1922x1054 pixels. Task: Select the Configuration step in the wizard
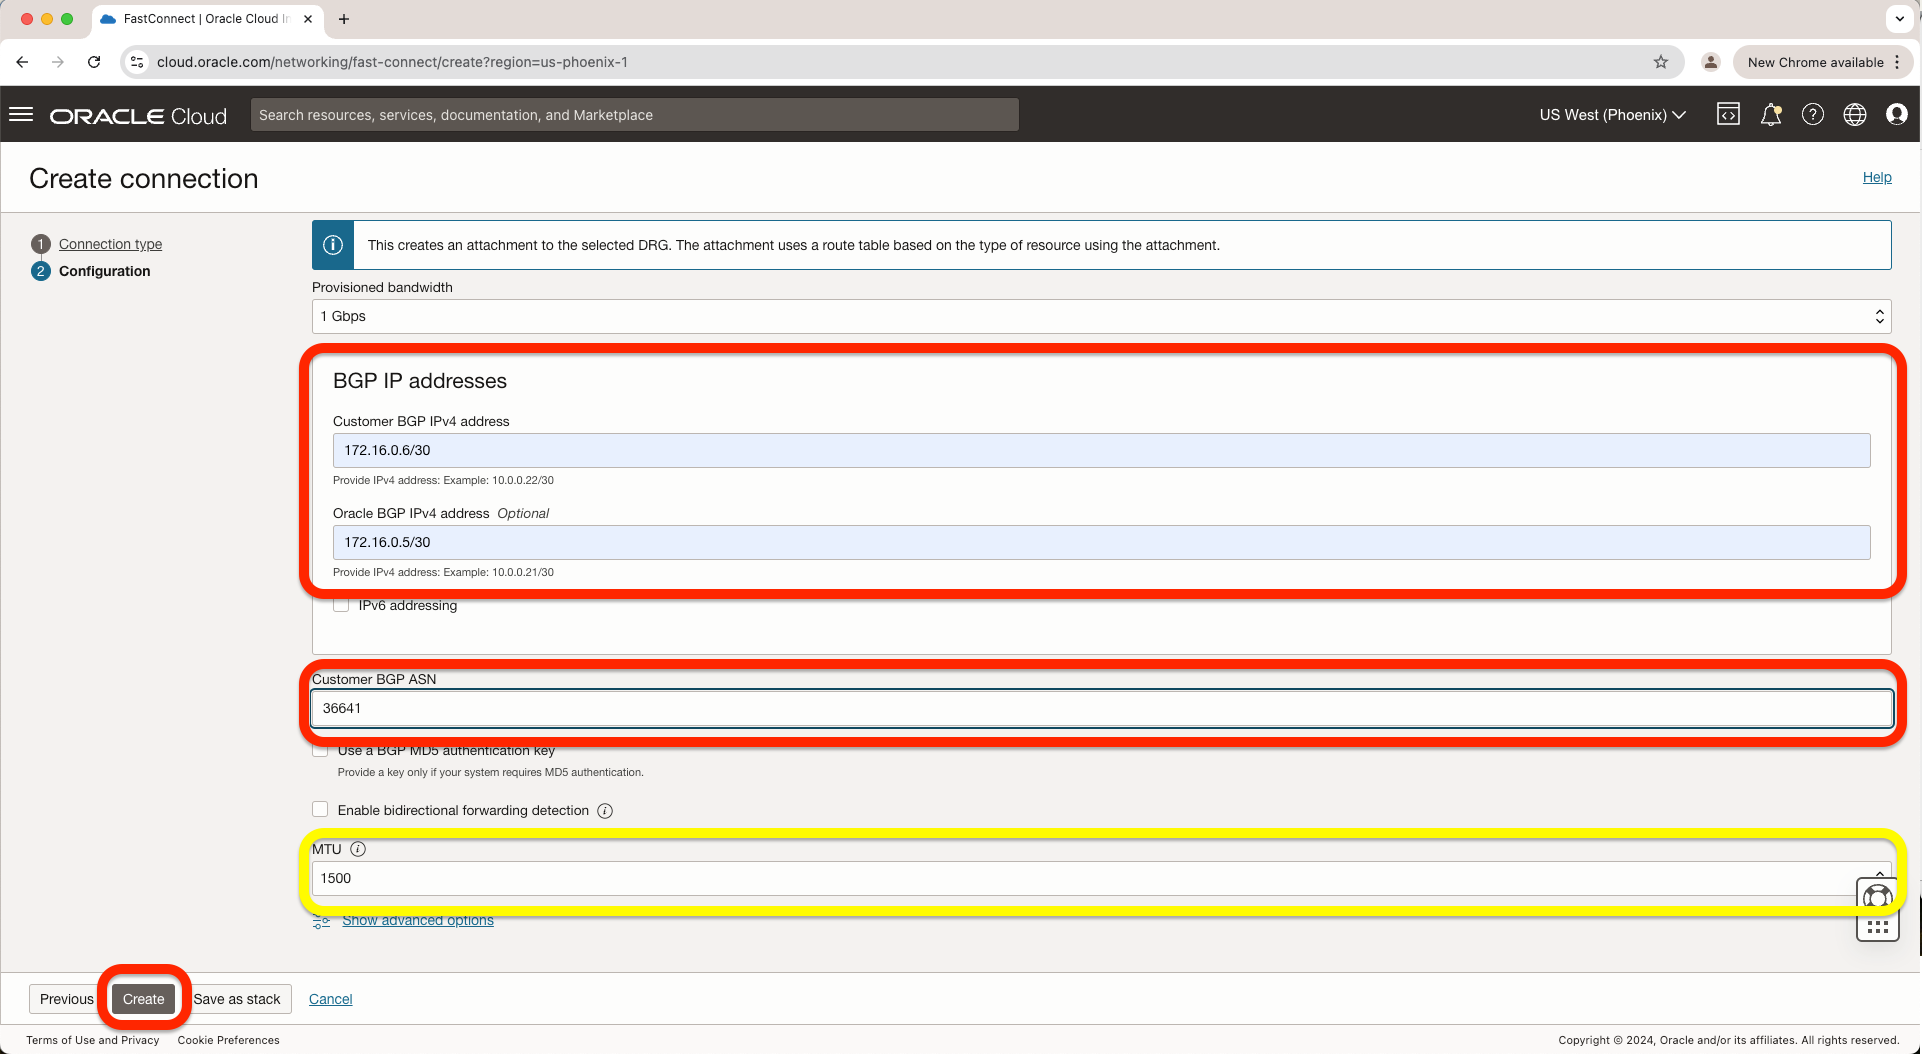104,271
